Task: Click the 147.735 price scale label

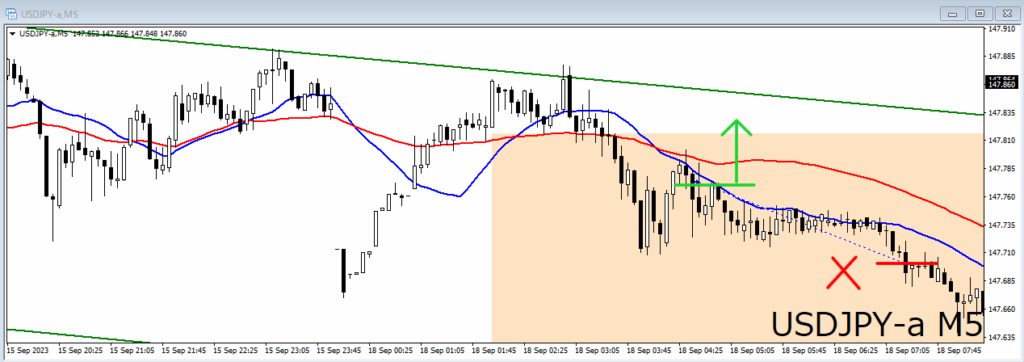Action: [1002, 225]
